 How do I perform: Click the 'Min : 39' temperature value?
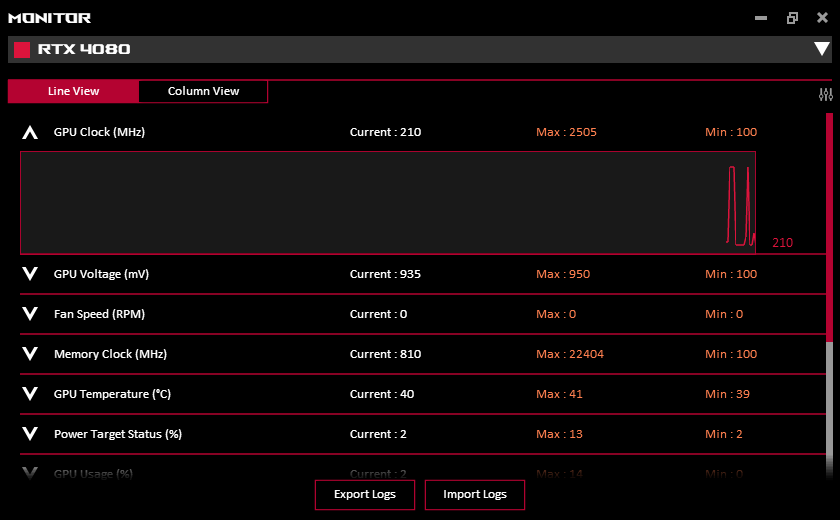tap(728, 394)
